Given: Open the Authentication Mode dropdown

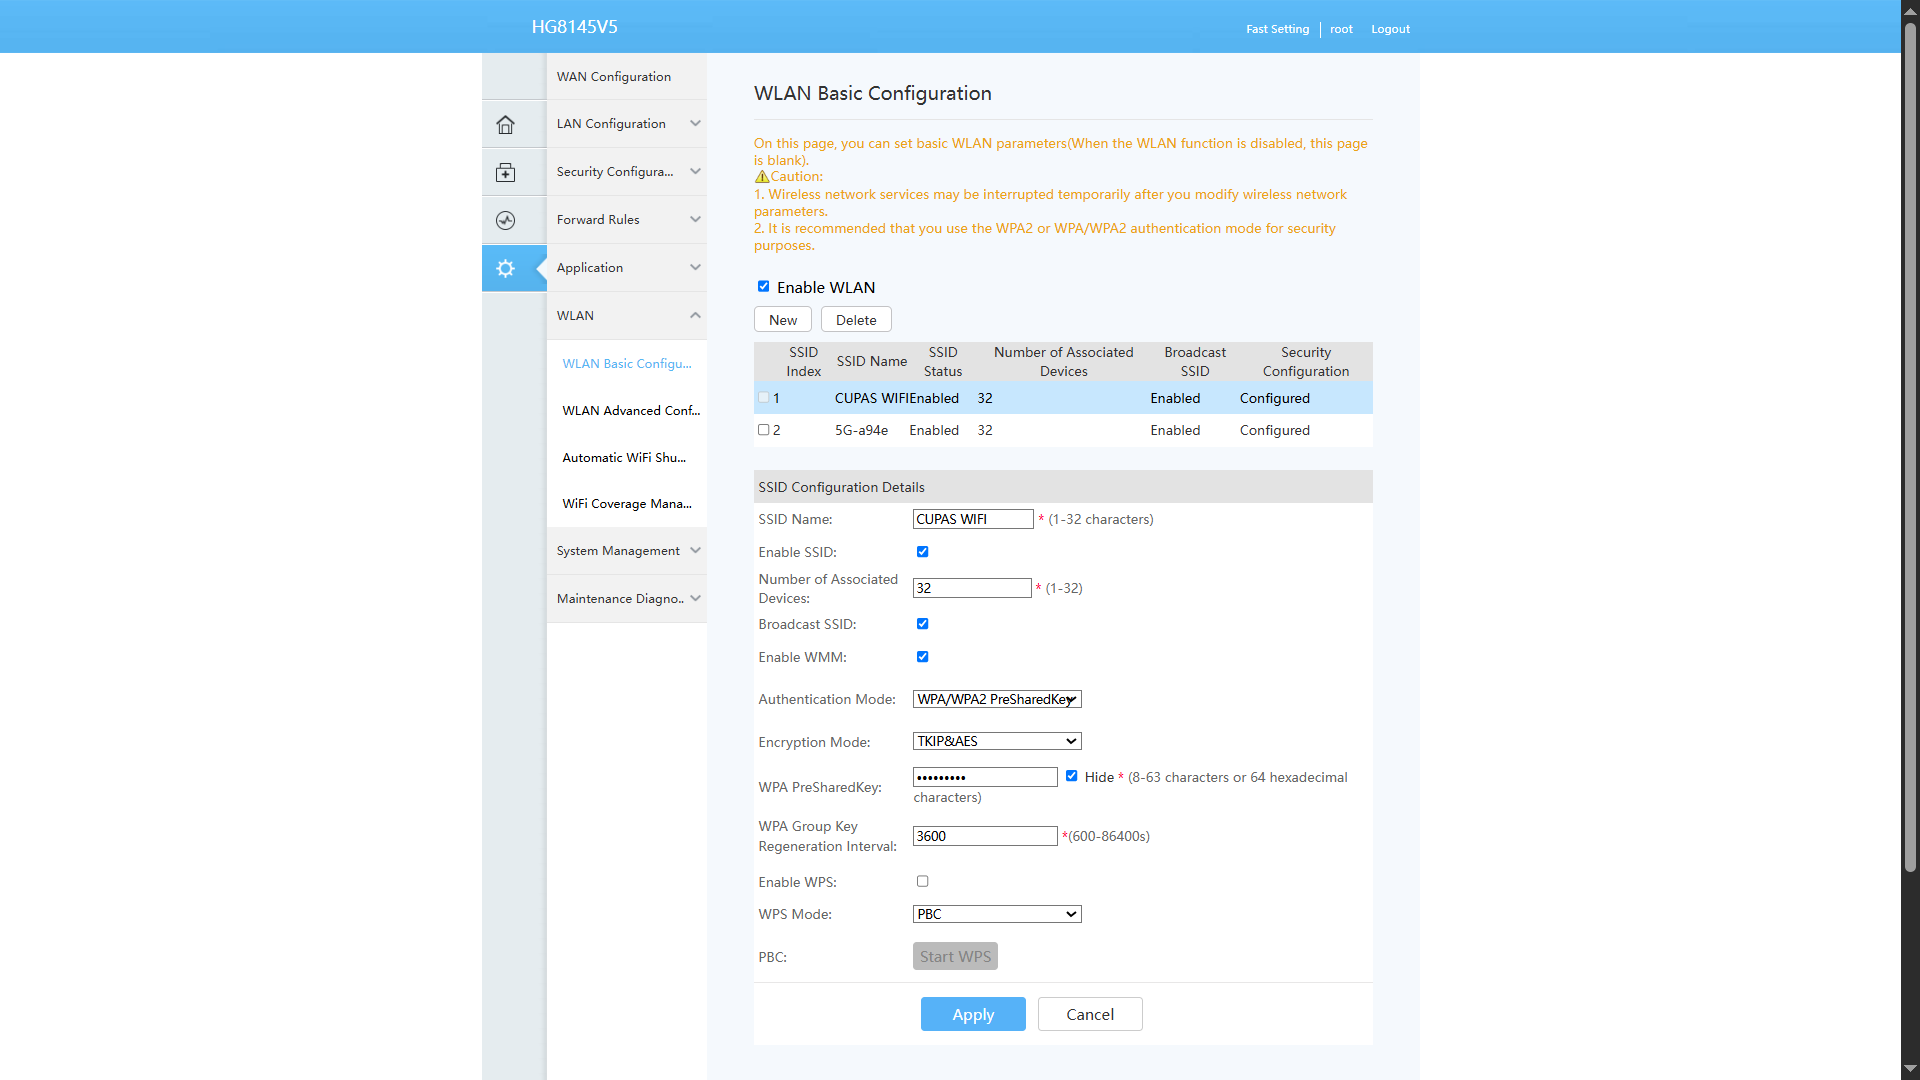Looking at the screenshot, I should click(x=997, y=699).
